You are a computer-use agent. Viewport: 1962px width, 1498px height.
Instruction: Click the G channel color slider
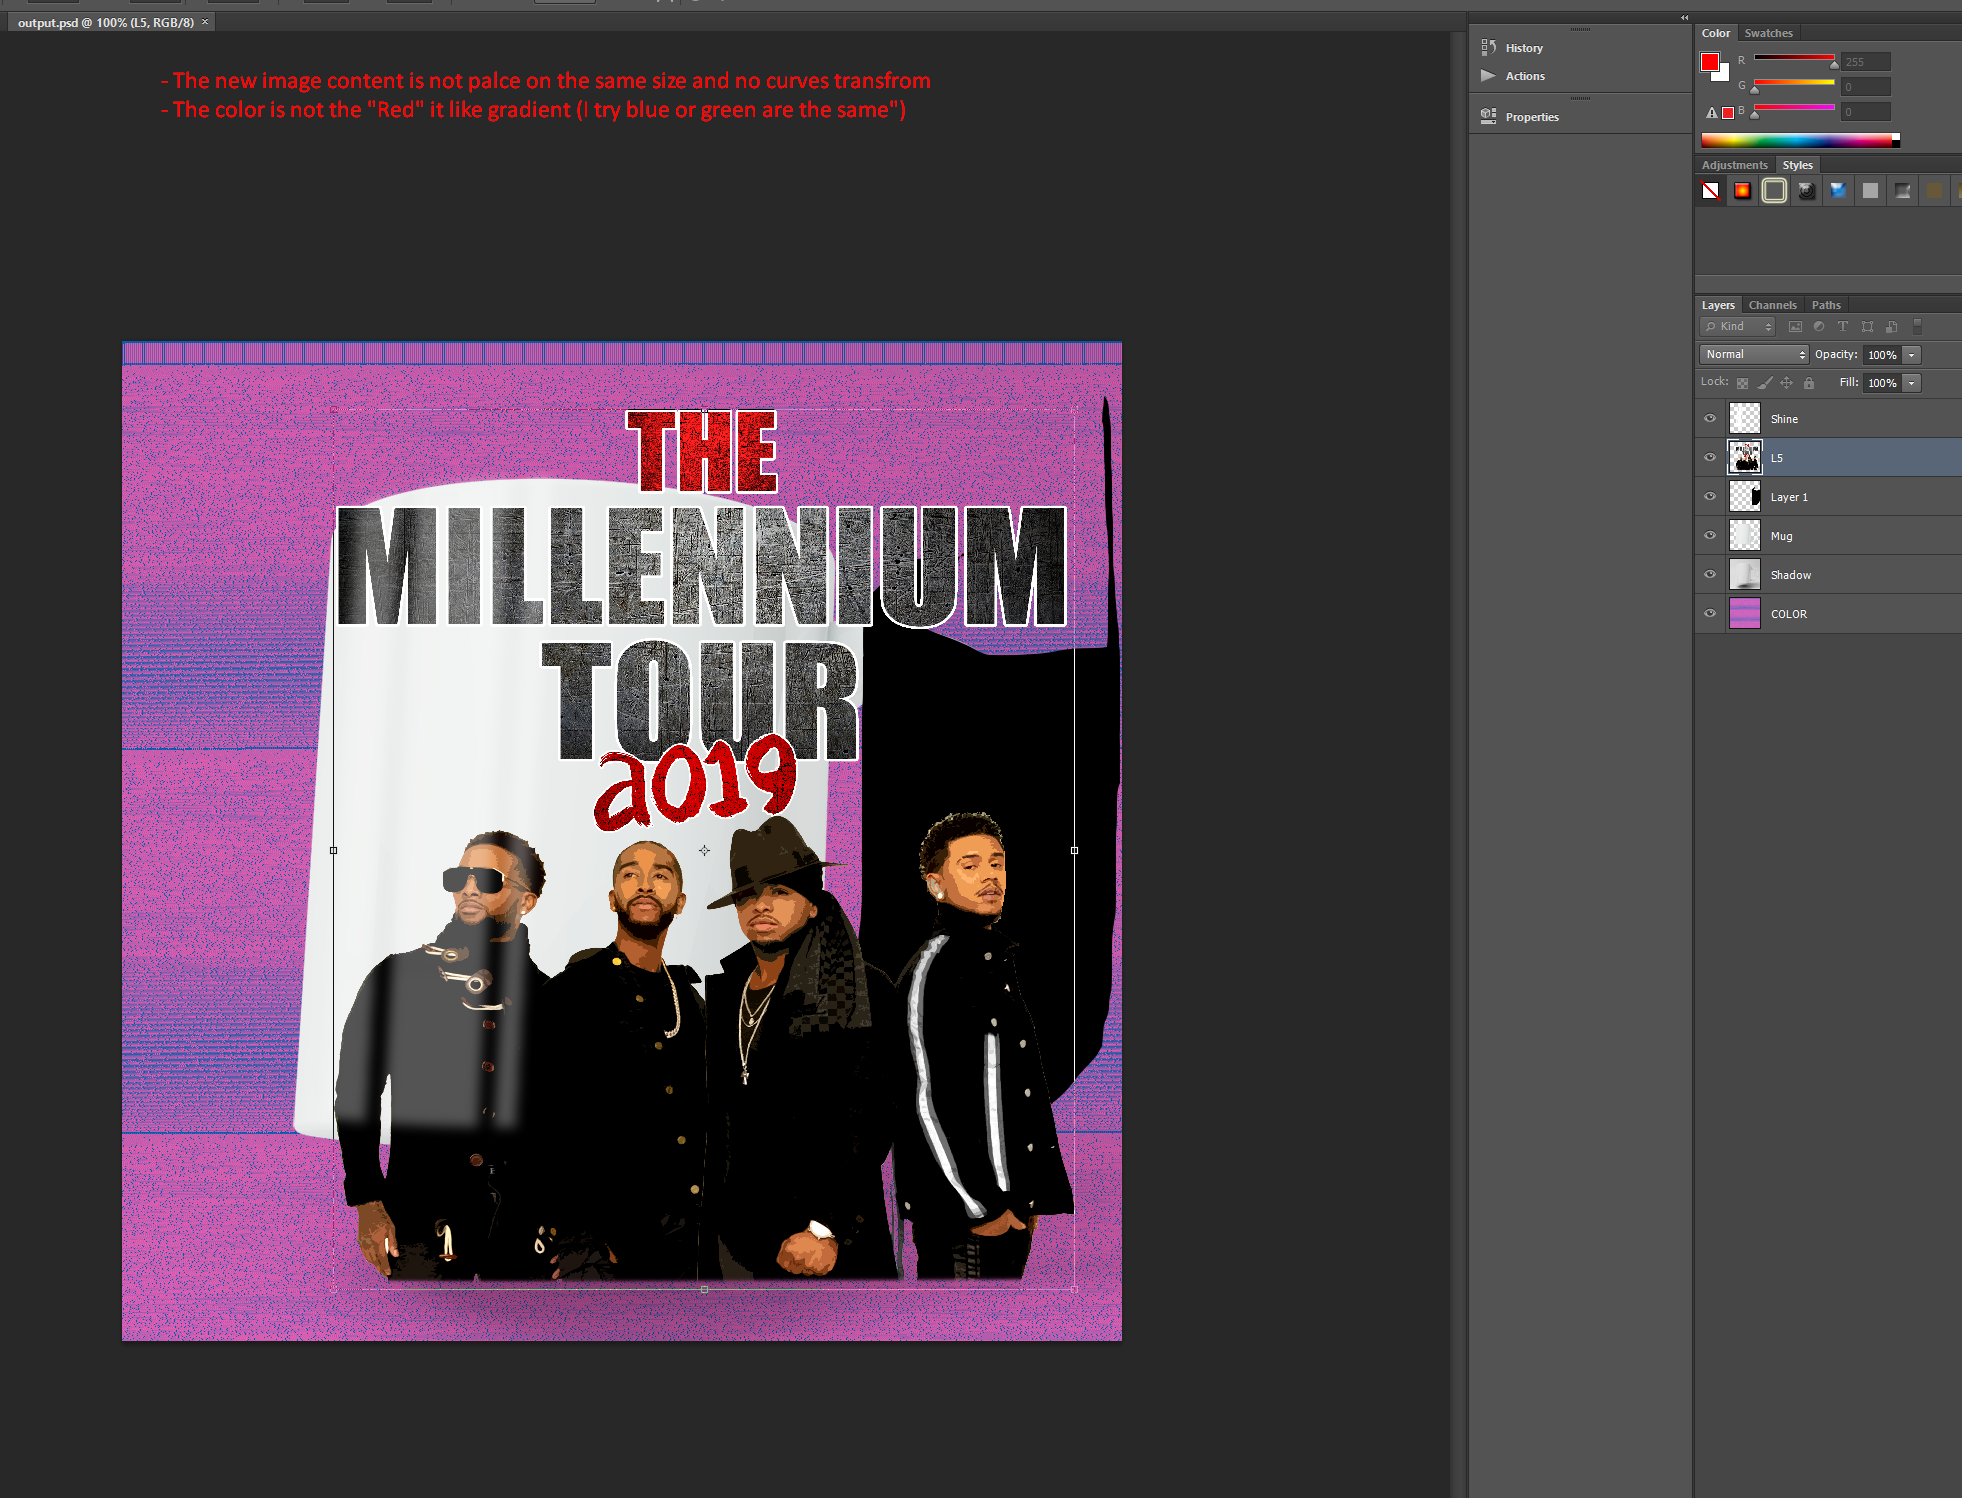click(1794, 83)
